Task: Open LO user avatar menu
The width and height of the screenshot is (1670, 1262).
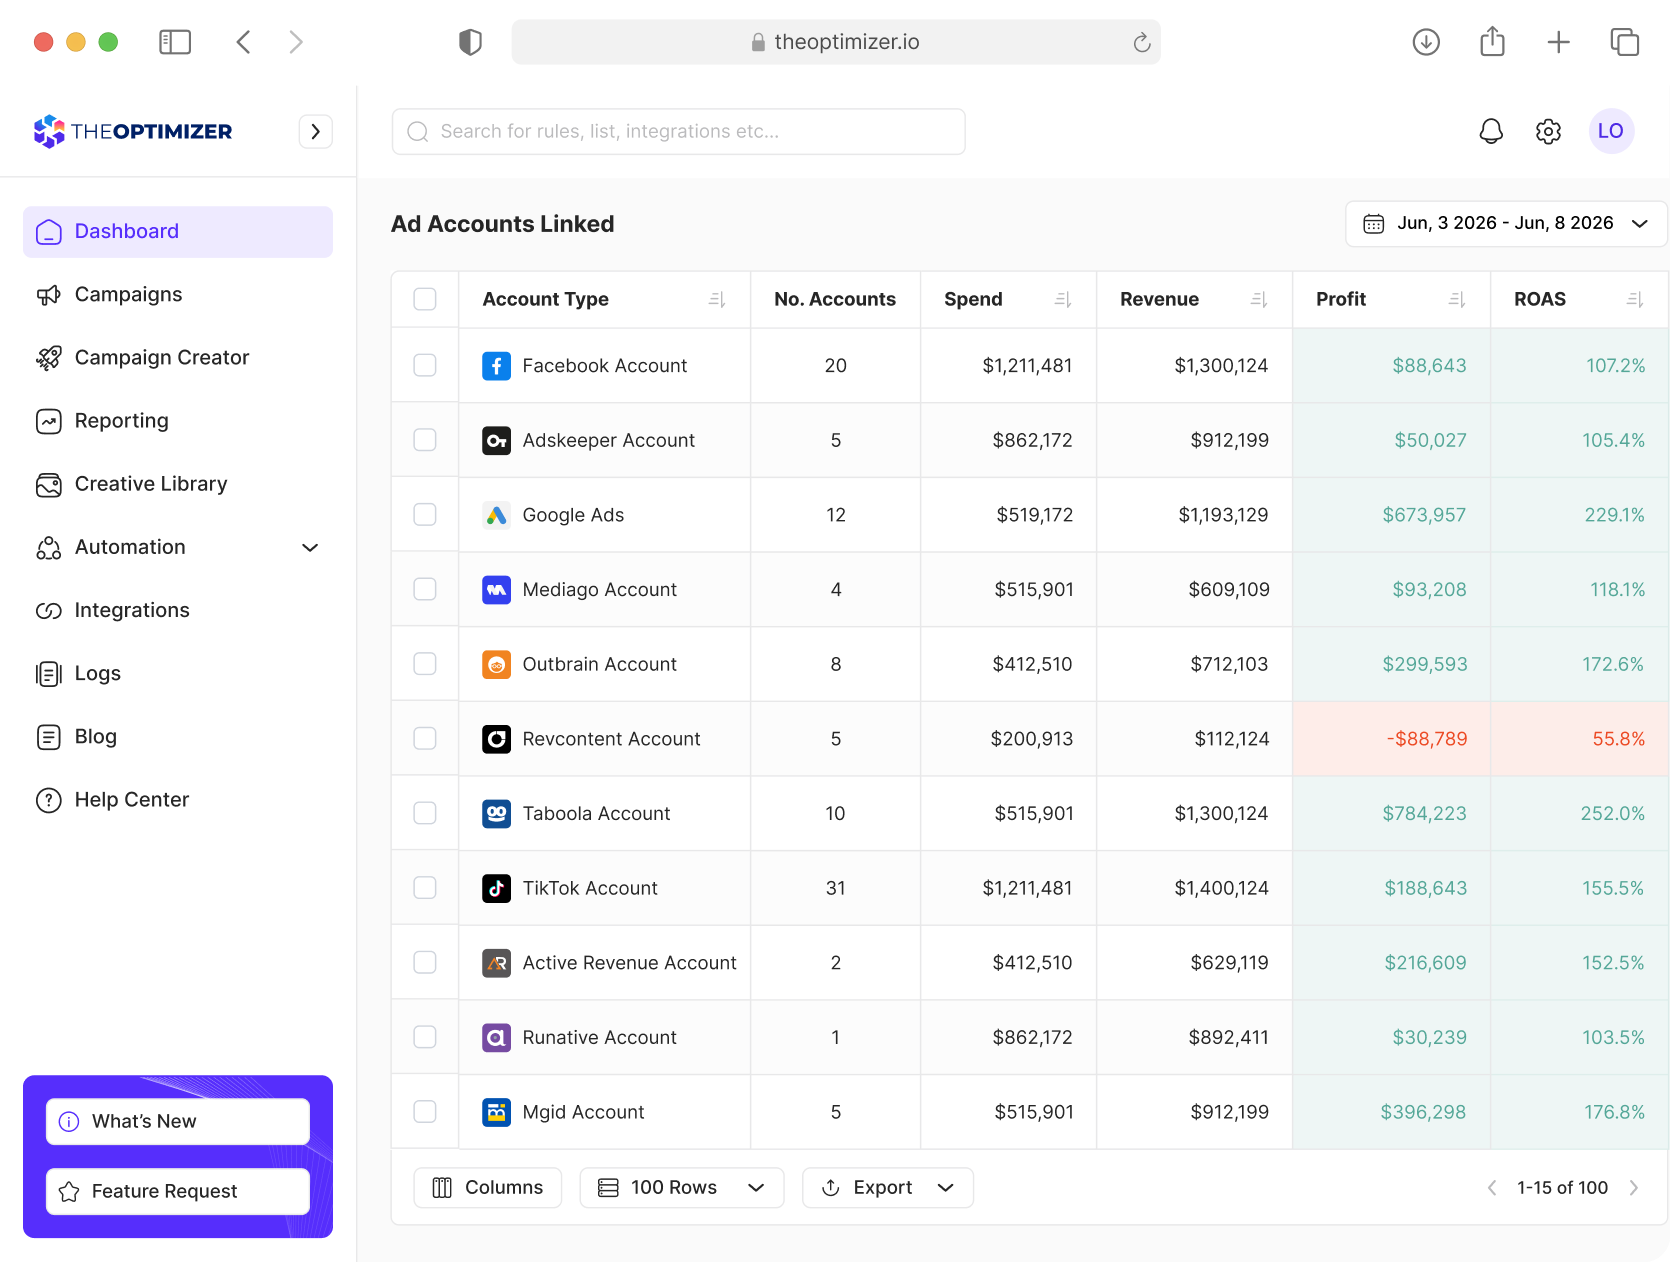Action: [x=1611, y=131]
